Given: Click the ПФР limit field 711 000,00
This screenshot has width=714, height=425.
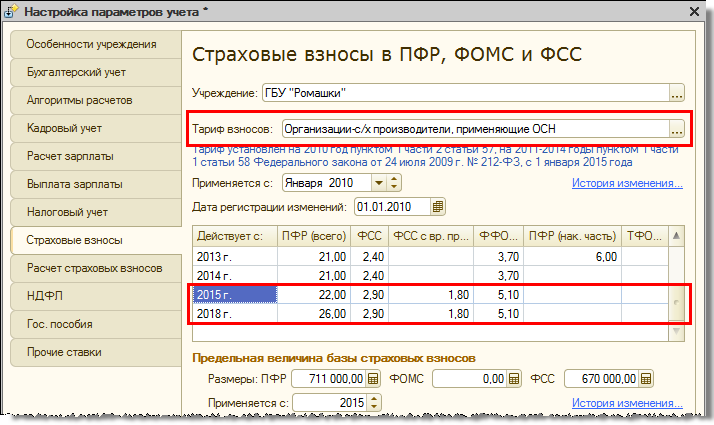Looking at the screenshot, I should coord(329,379).
